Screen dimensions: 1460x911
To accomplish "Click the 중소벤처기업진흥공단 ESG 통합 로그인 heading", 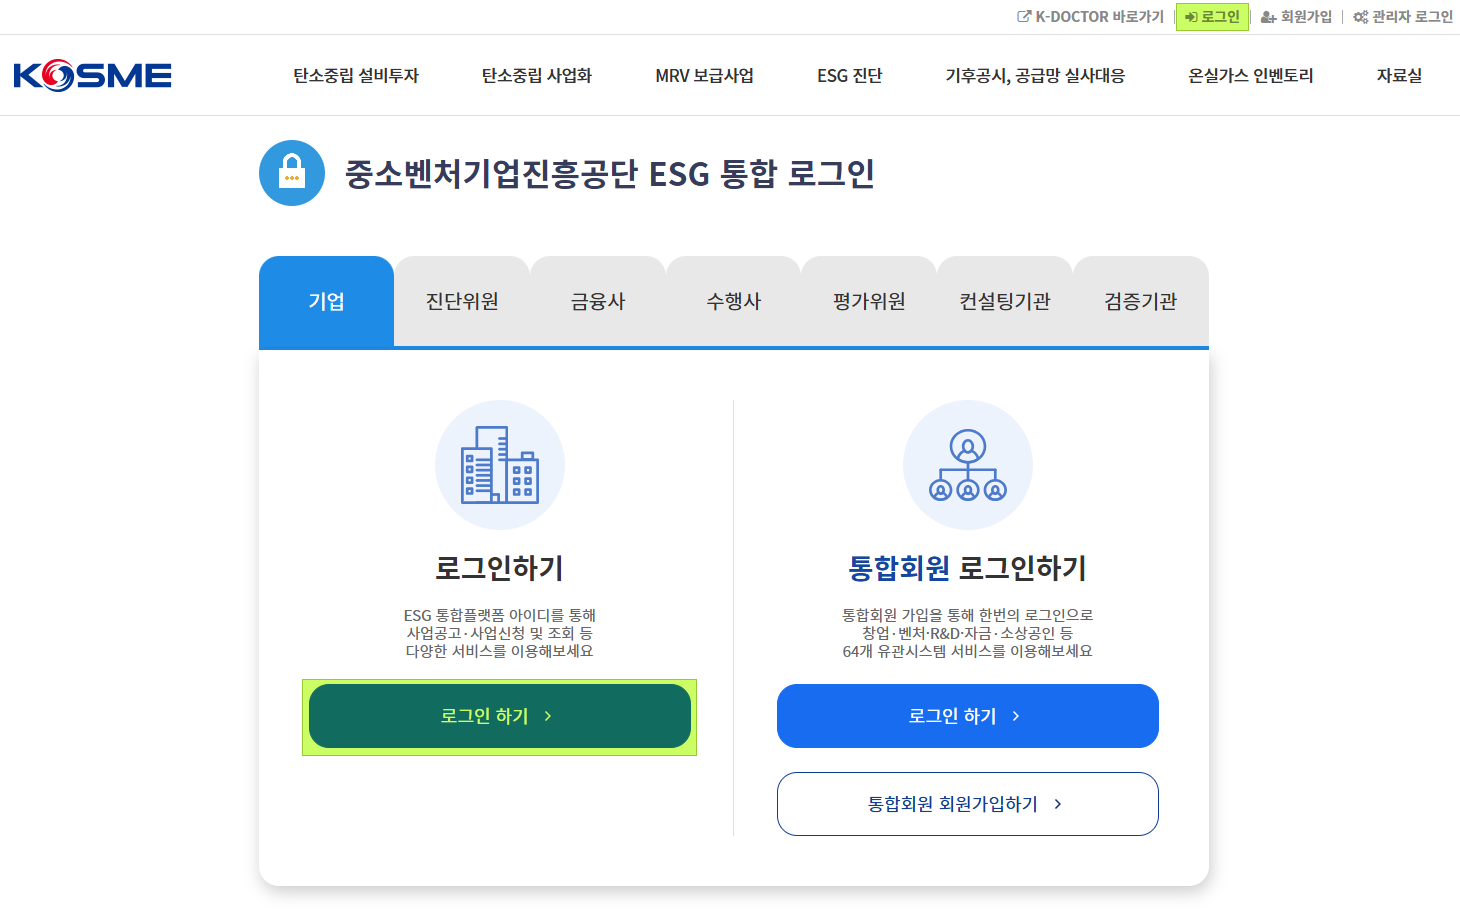I will click(x=610, y=174).
